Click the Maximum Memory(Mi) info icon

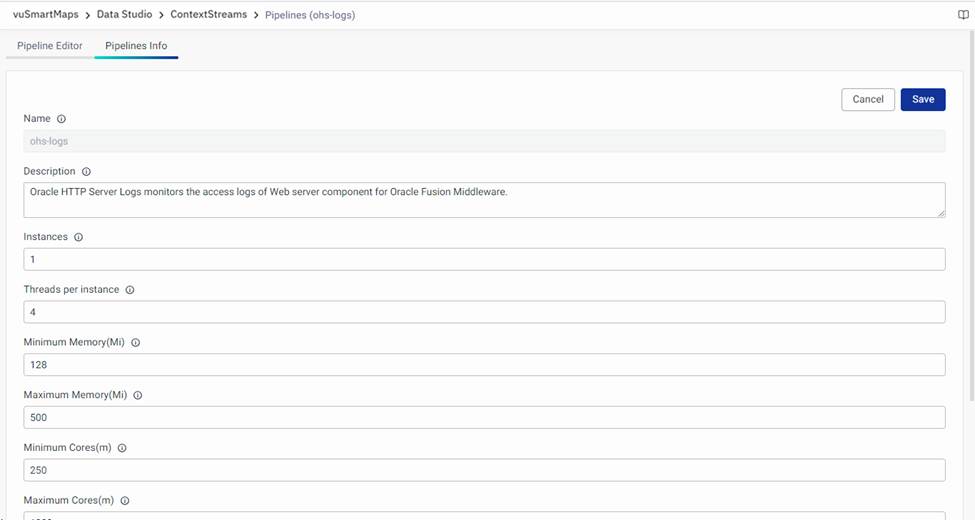tap(138, 395)
